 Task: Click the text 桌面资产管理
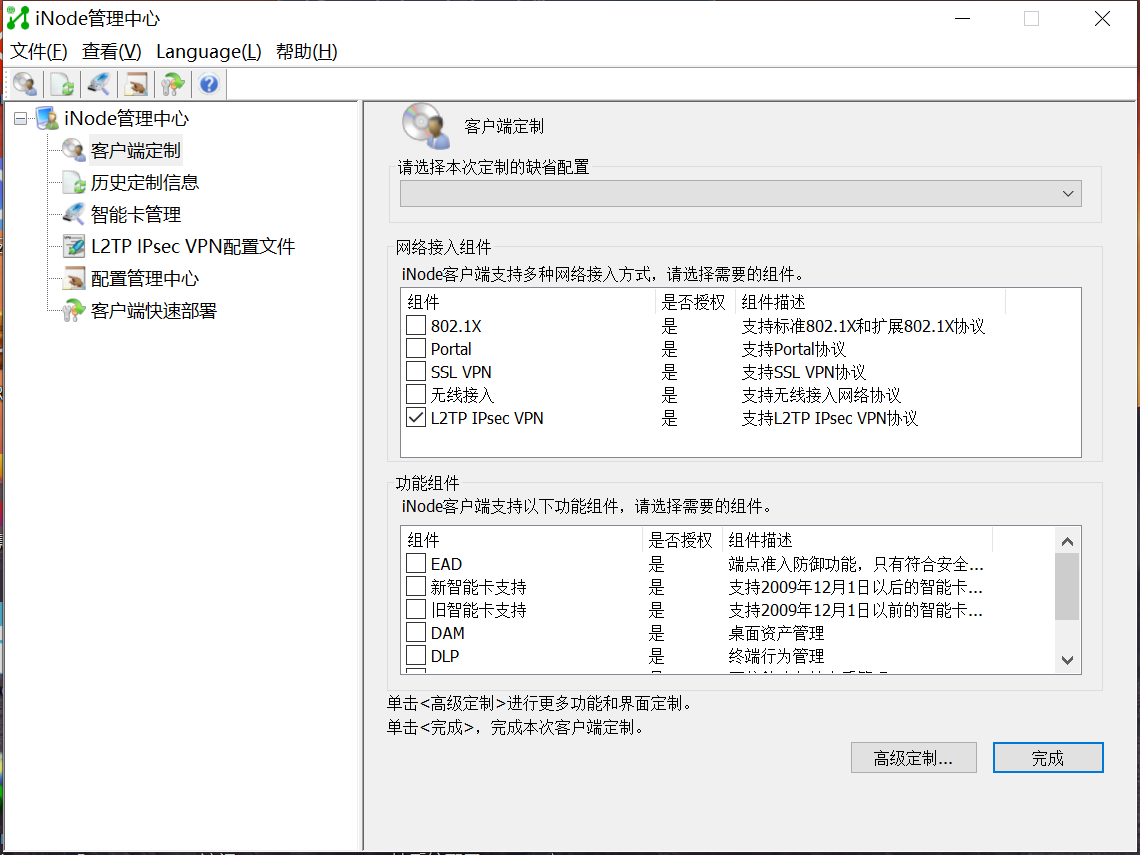click(776, 633)
